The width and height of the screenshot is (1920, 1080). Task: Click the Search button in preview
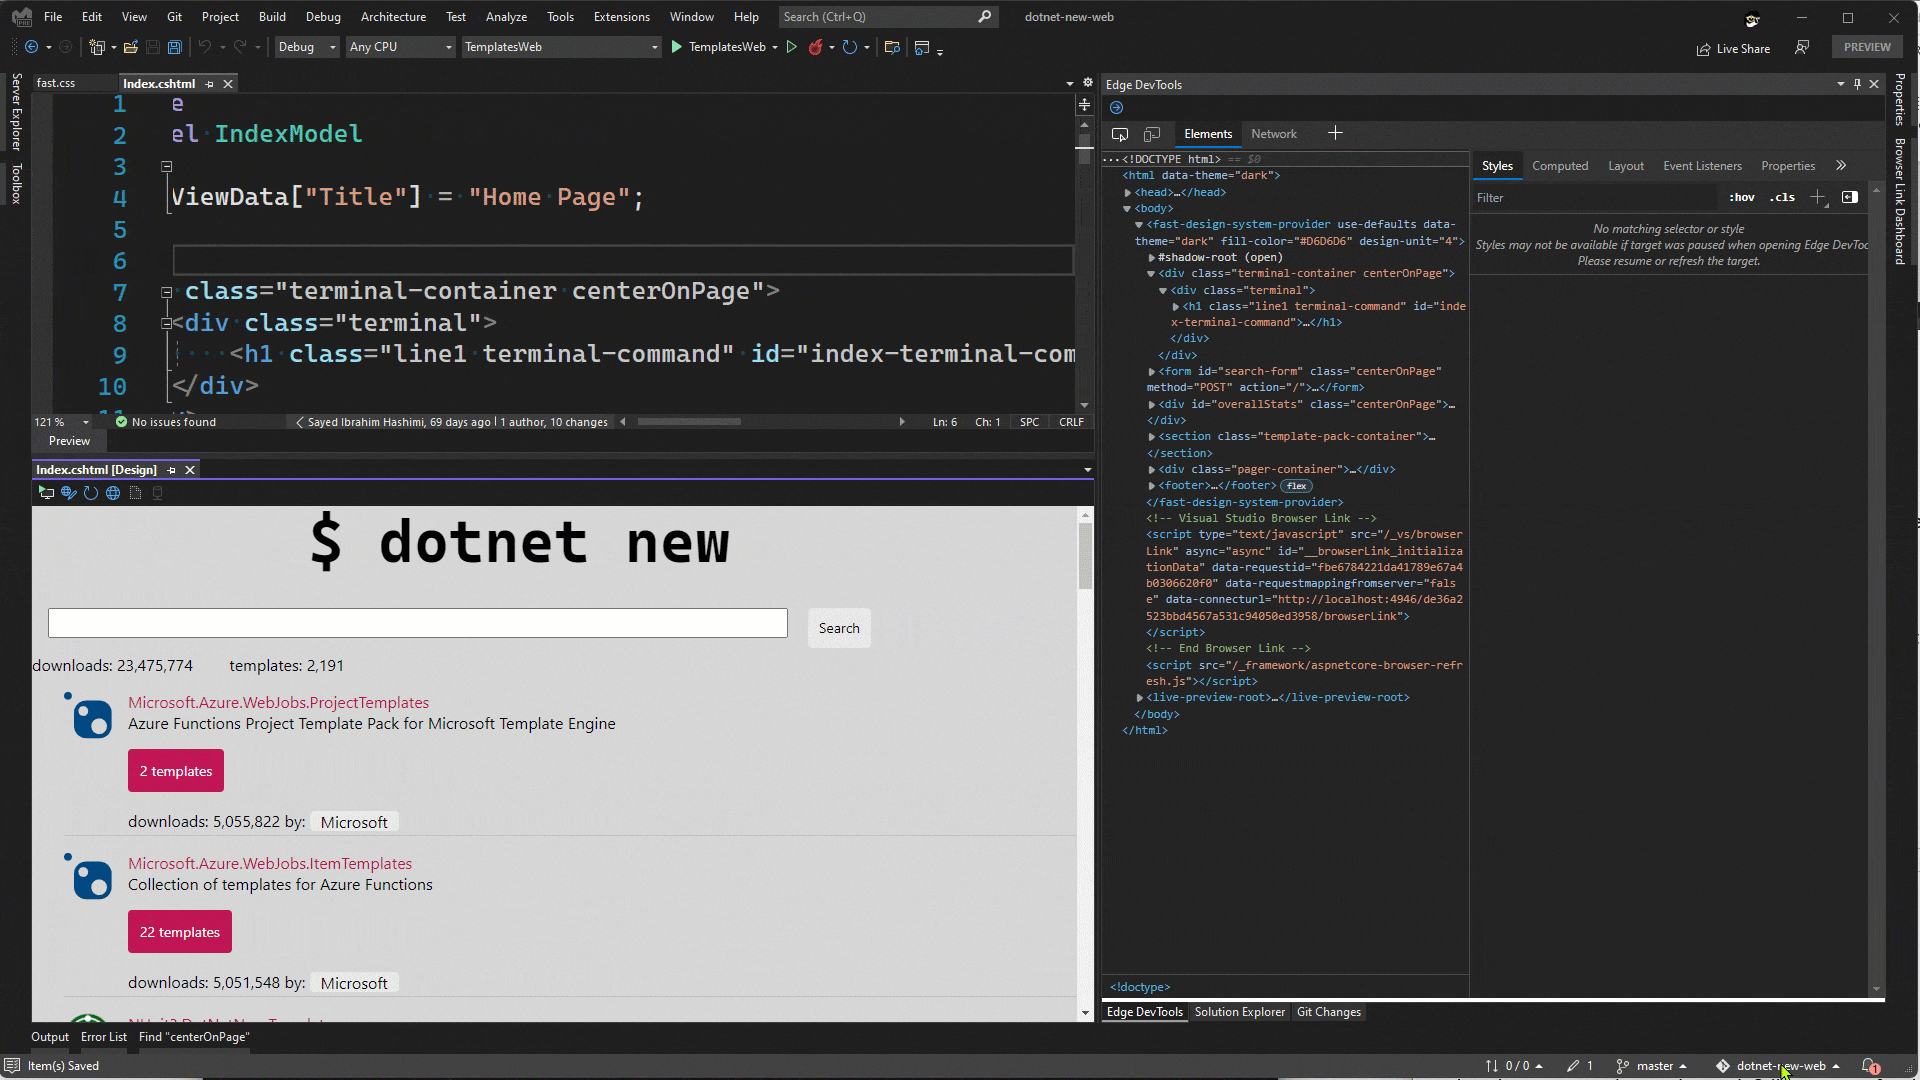click(x=838, y=628)
